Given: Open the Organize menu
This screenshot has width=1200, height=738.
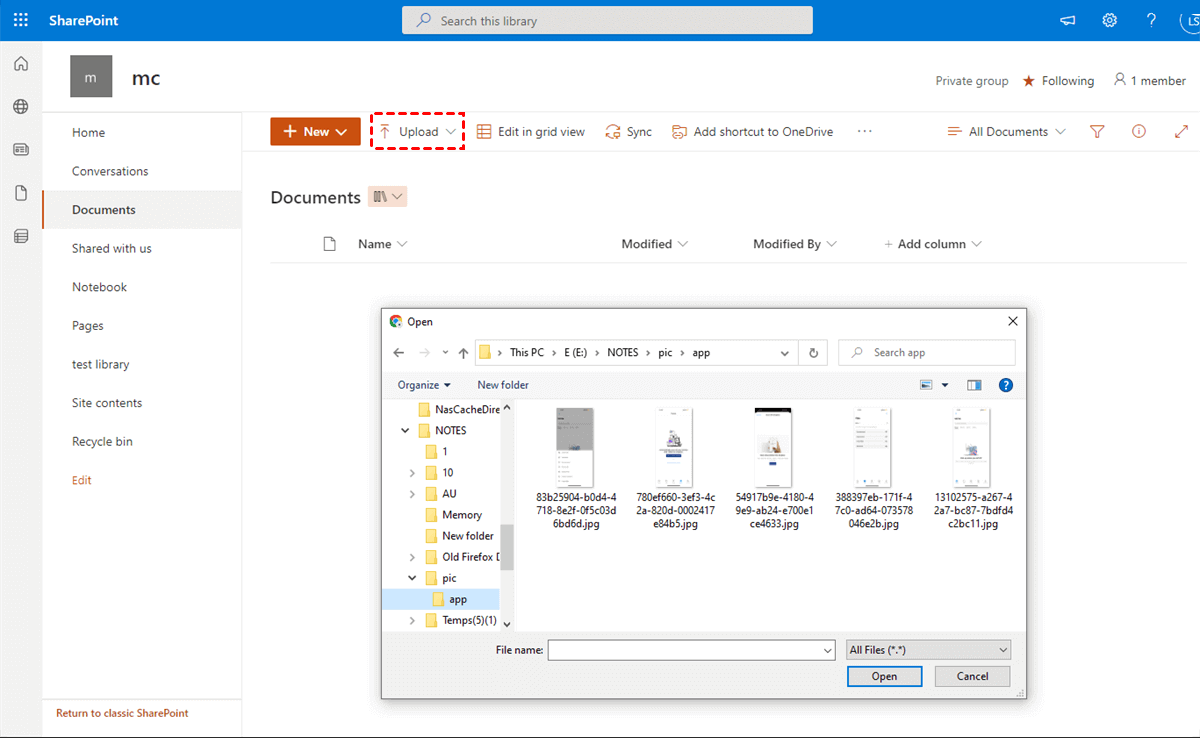Looking at the screenshot, I should point(423,385).
